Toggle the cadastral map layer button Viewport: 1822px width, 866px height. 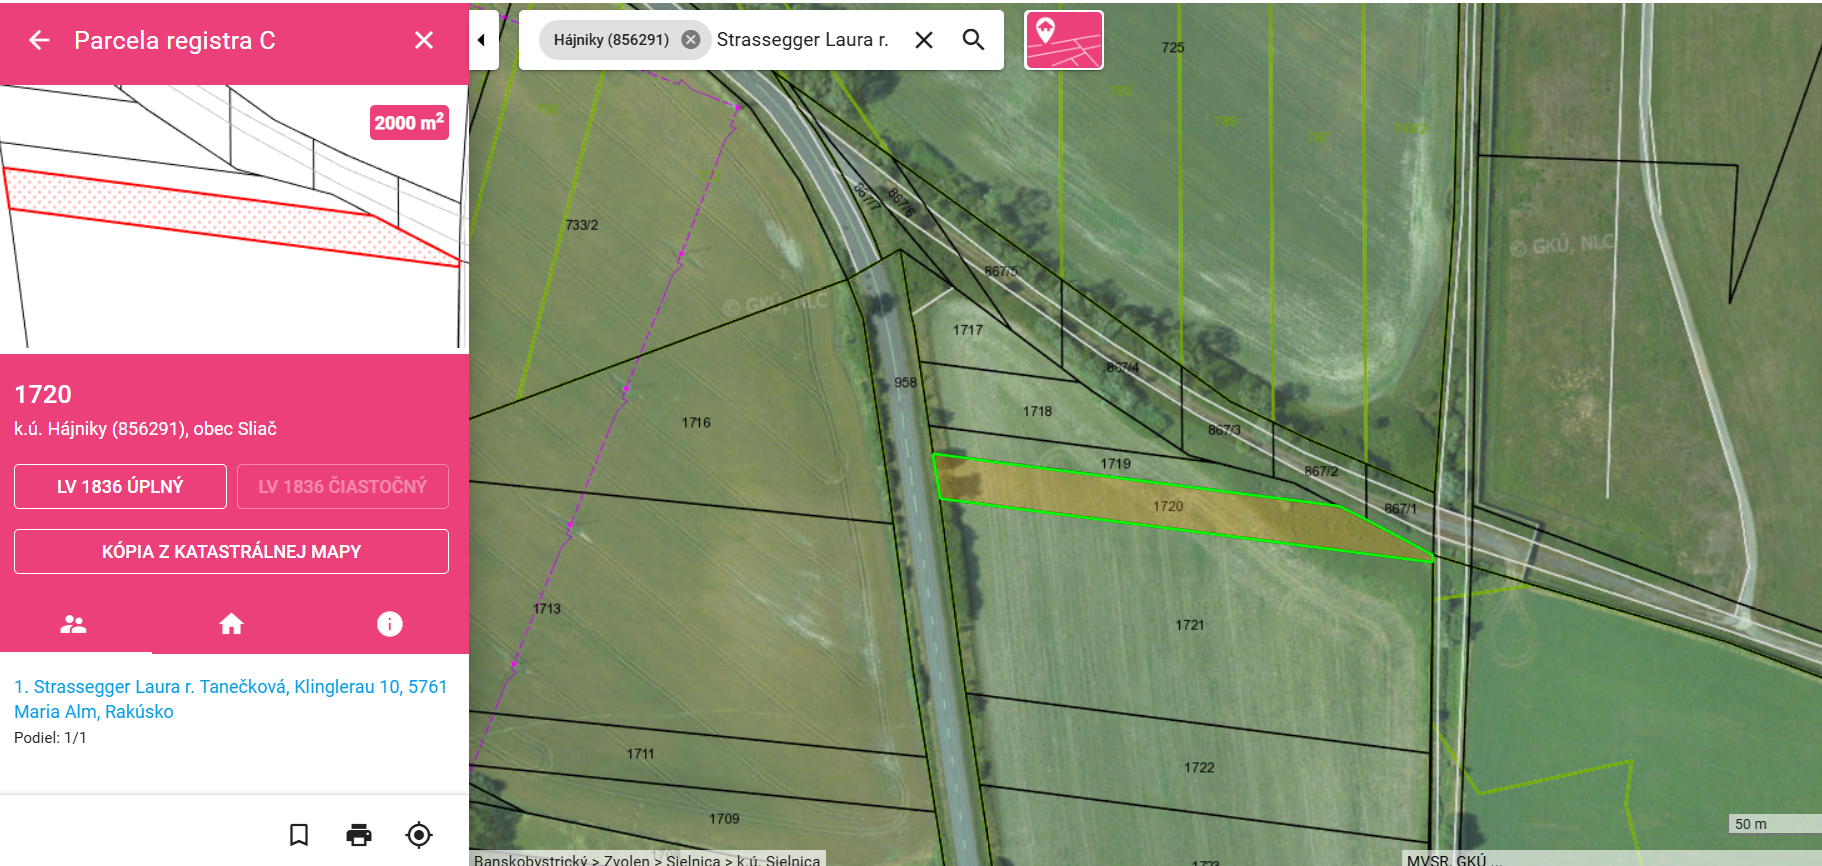1063,40
